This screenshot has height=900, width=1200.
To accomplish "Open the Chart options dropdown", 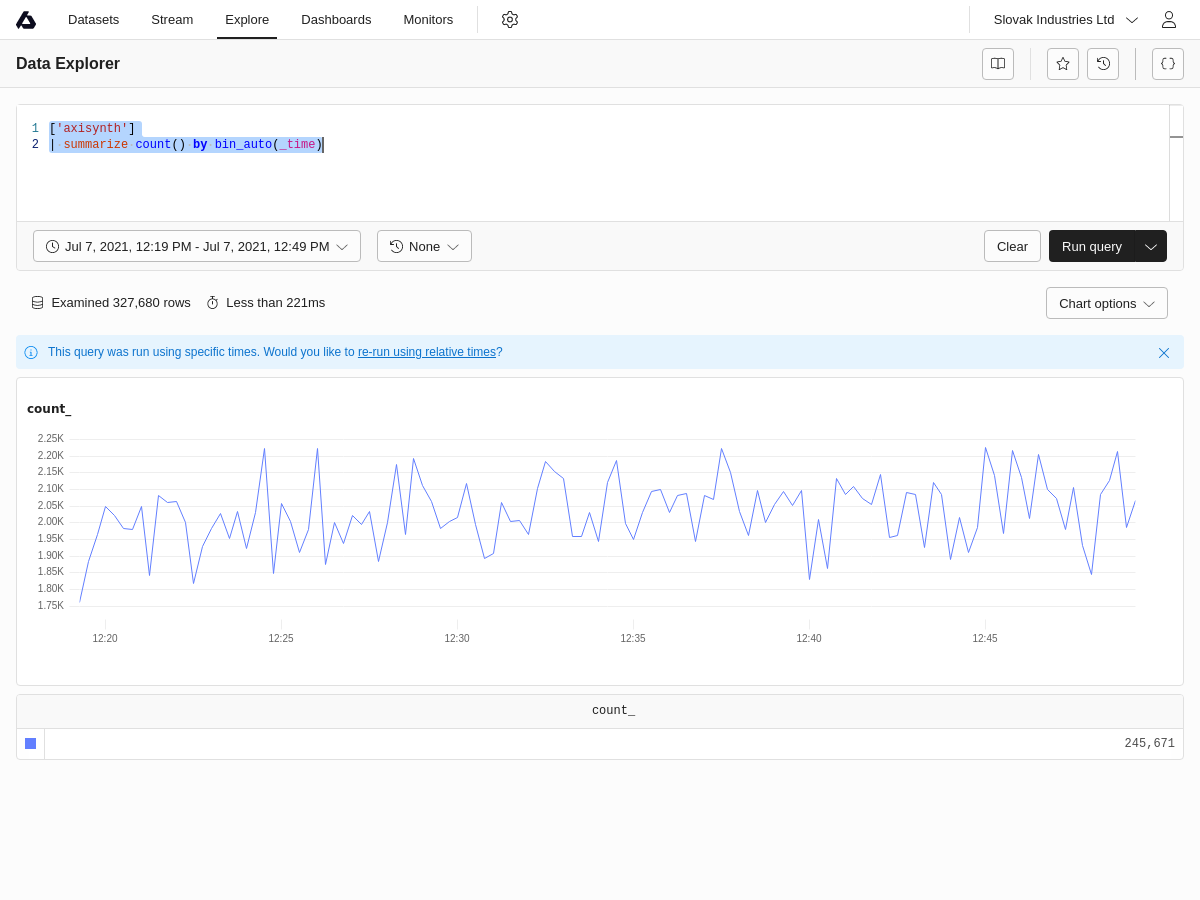I will (1106, 303).
